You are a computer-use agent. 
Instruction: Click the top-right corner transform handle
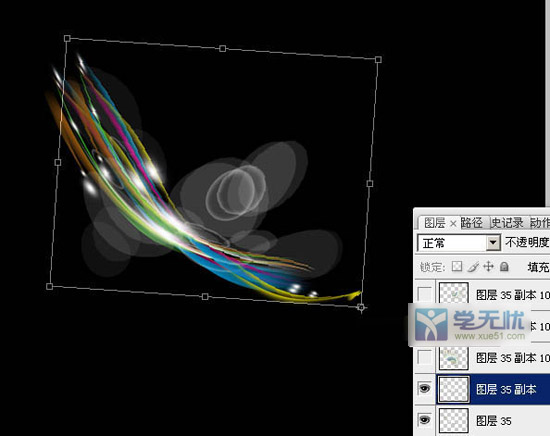click(378, 60)
